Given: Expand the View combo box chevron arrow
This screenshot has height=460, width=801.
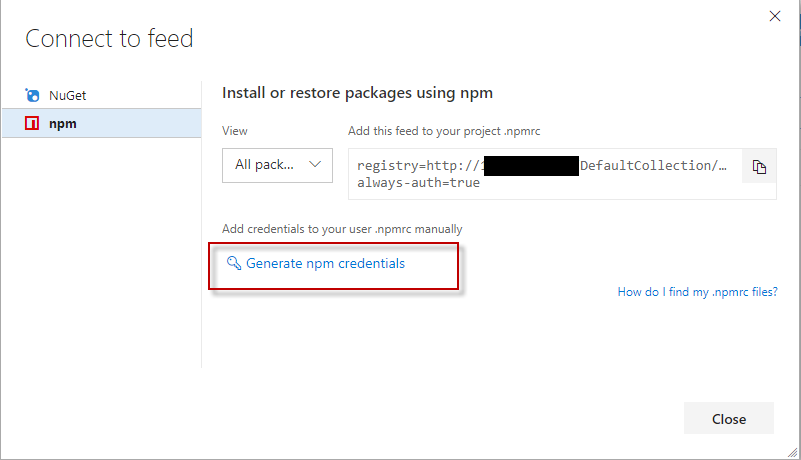Looking at the screenshot, I should coord(315,164).
